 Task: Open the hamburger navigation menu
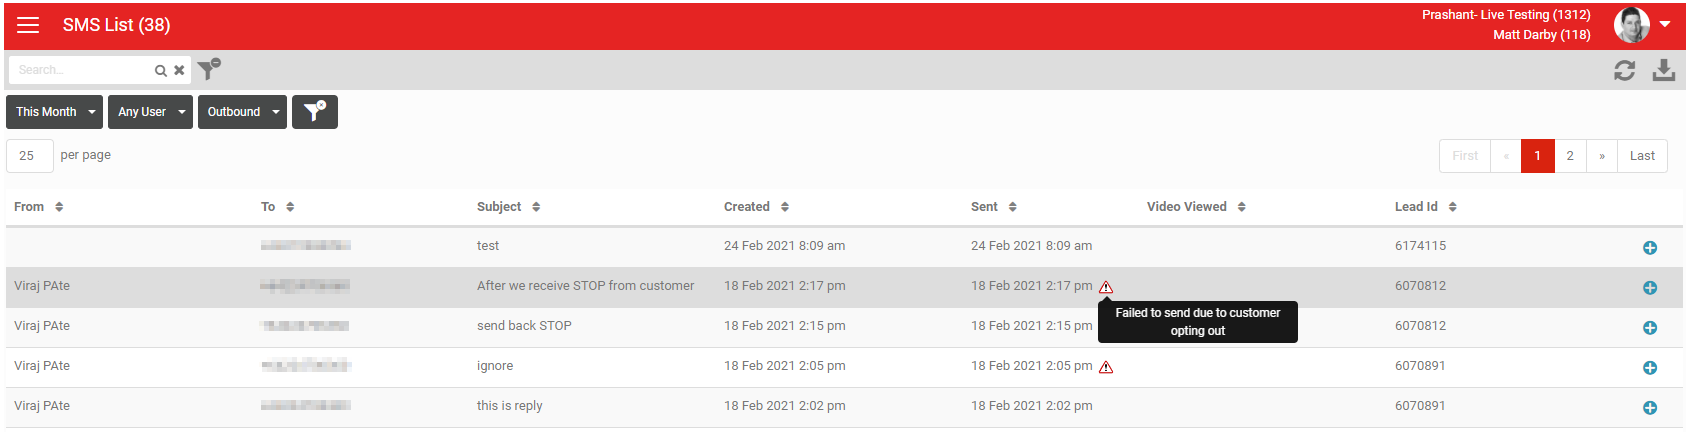[28, 25]
